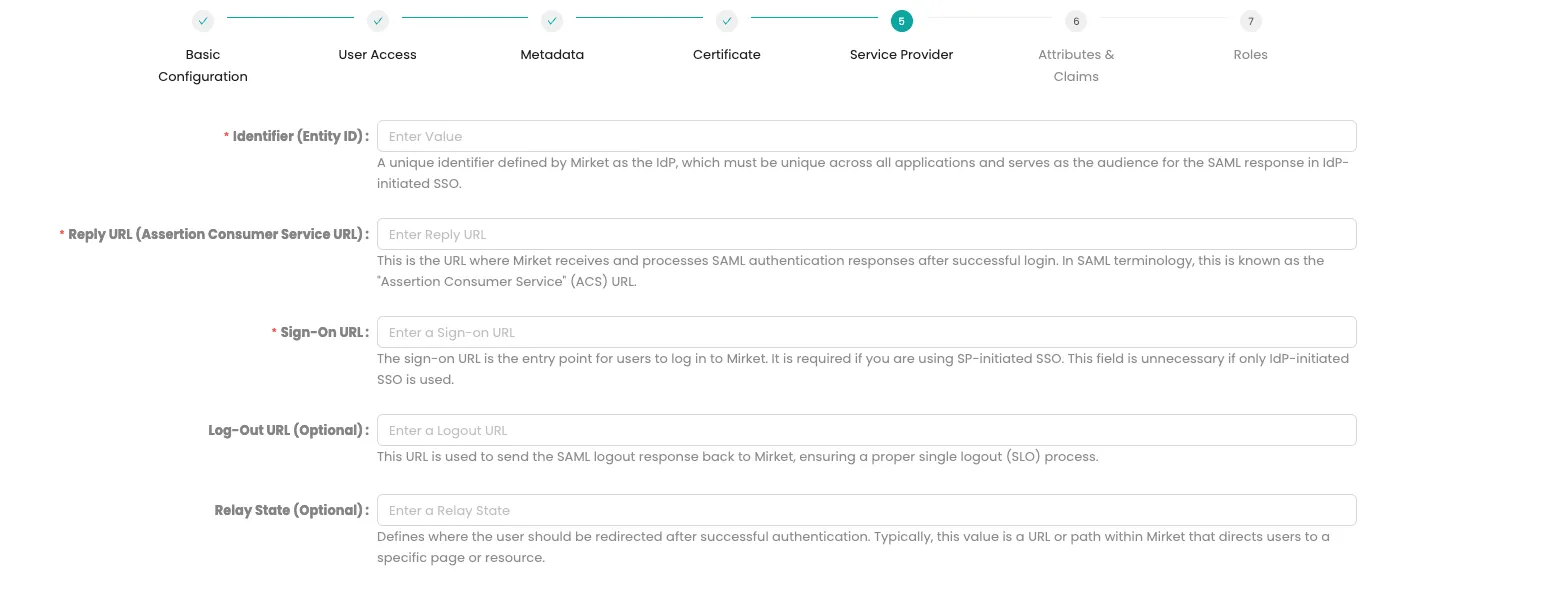Click step 7 circle for Roles
Image resolution: width=1565 pixels, height=603 pixels.
[x=1250, y=20]
